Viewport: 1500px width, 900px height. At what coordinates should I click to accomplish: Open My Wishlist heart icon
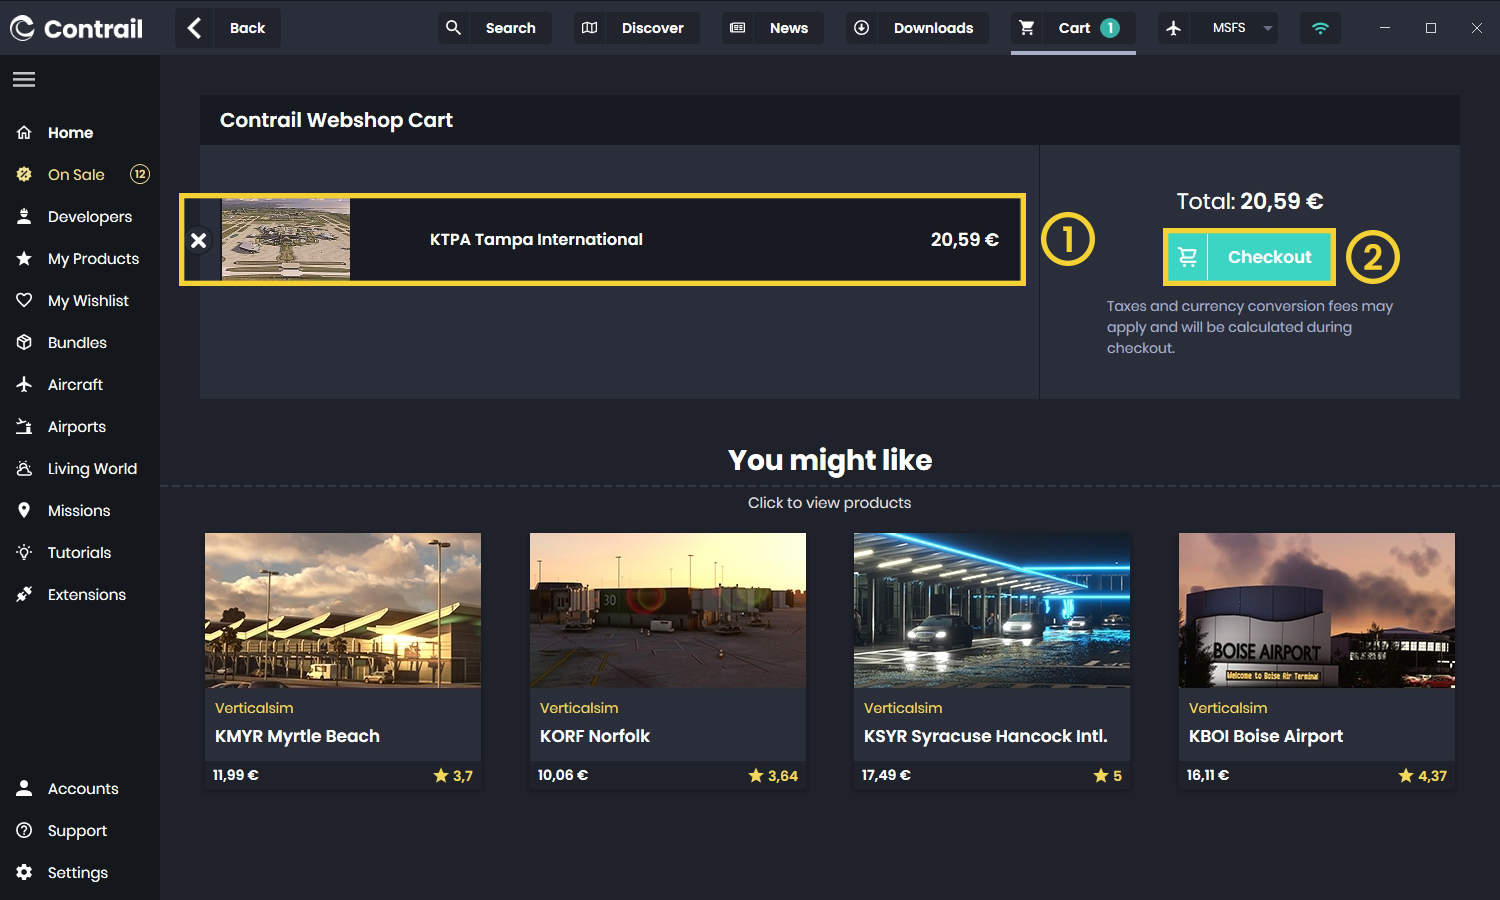tap(24, 300)
